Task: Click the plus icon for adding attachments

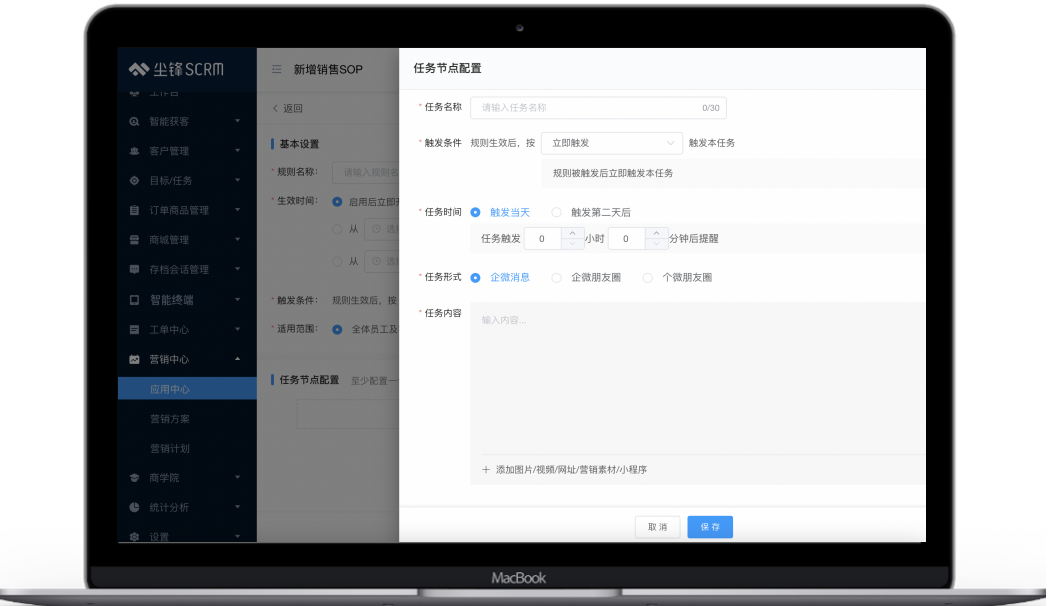Action: point(486,470)
